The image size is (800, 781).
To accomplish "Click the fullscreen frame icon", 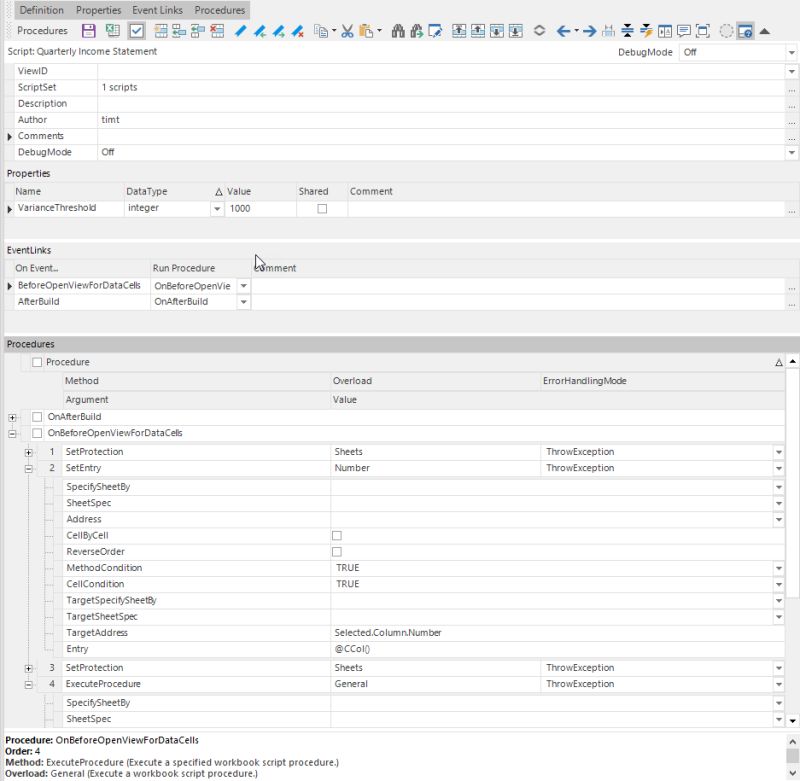I will click(703, 31).
